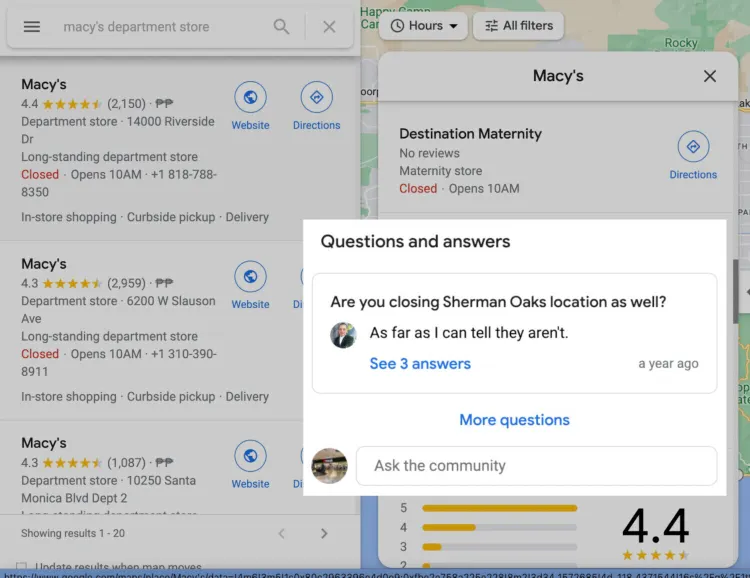This screenshot has width=750, height=578.
Task: Click the Destination Maternity listing name
Action: (x=471, y=133)
